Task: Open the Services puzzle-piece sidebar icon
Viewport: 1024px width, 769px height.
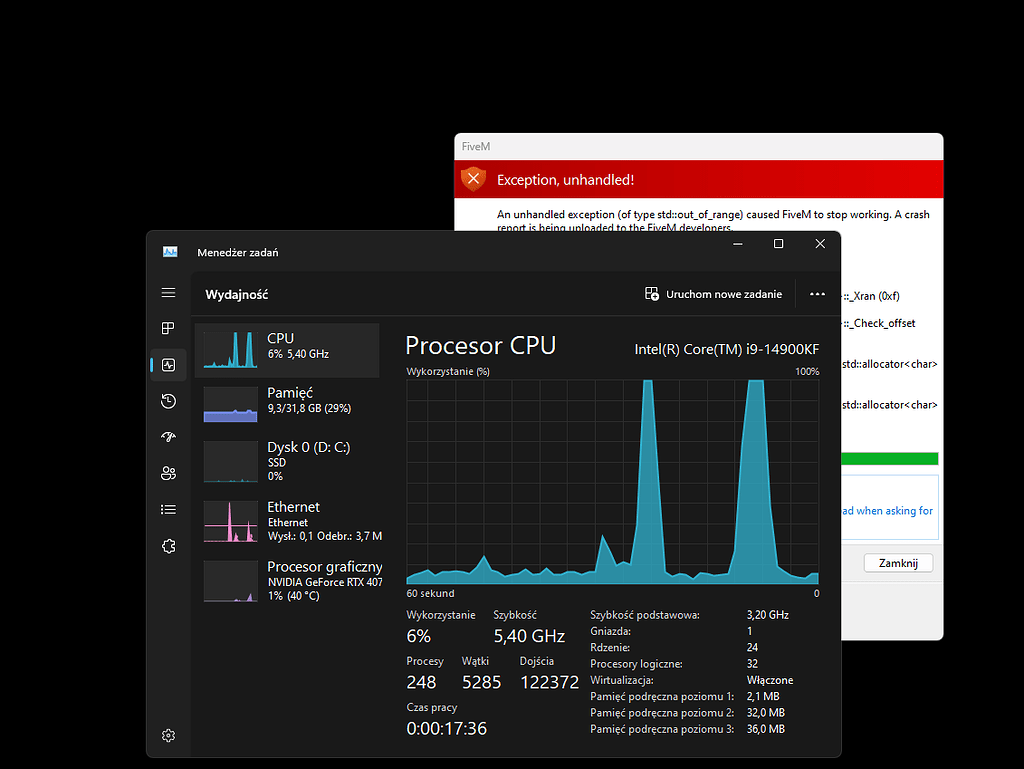Action: click(168, 546)
